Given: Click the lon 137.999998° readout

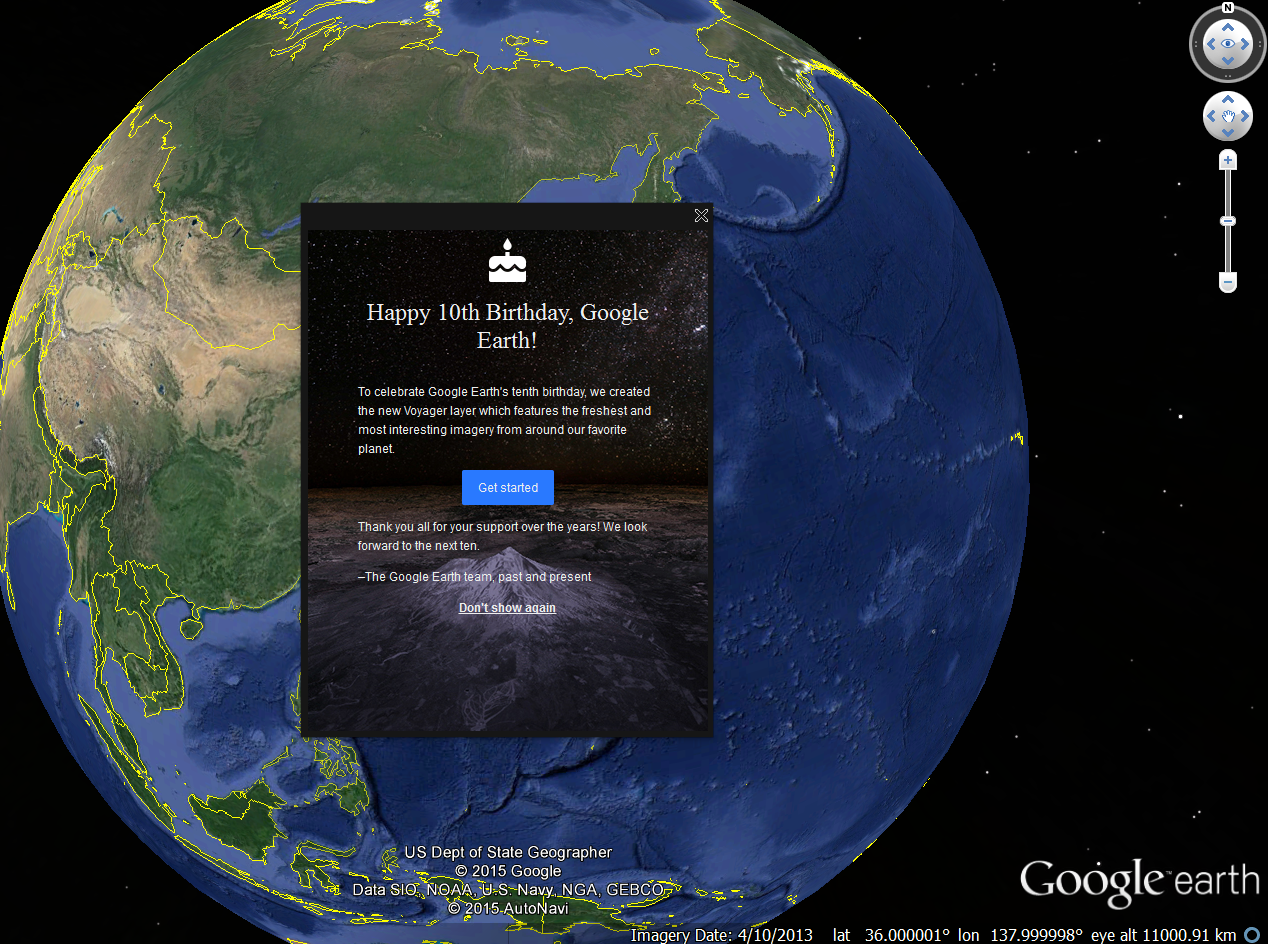Looking at the screenshot, I should point(1020,935).
